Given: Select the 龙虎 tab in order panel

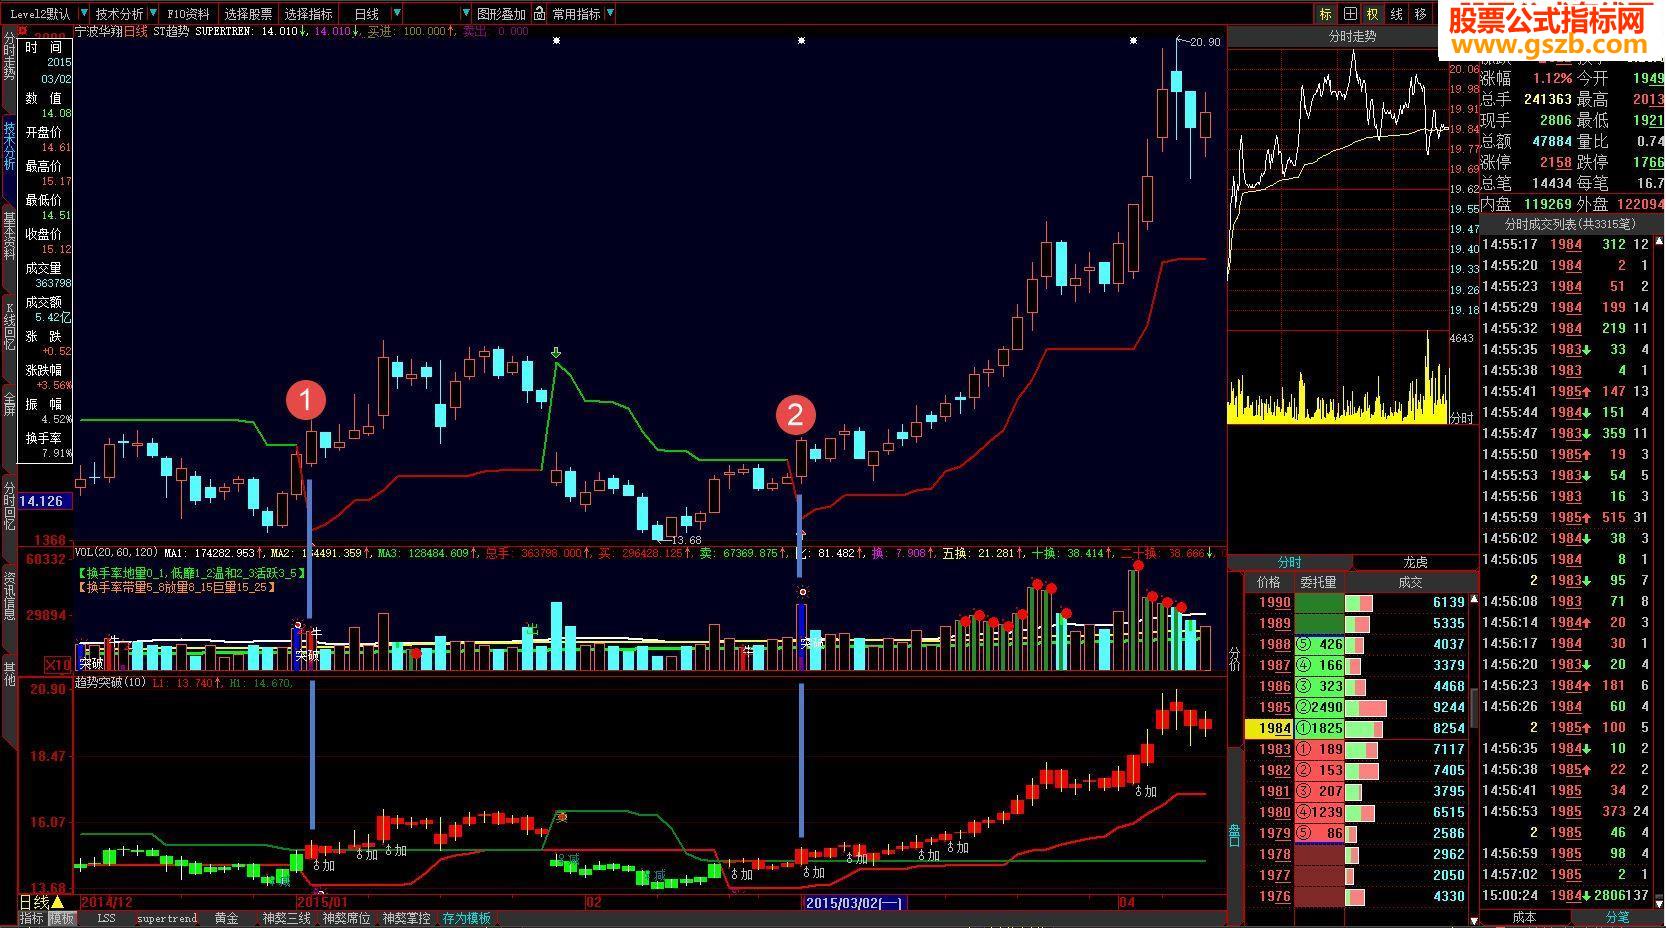Looking at the screenshot, I should [x=1415, y=562].
